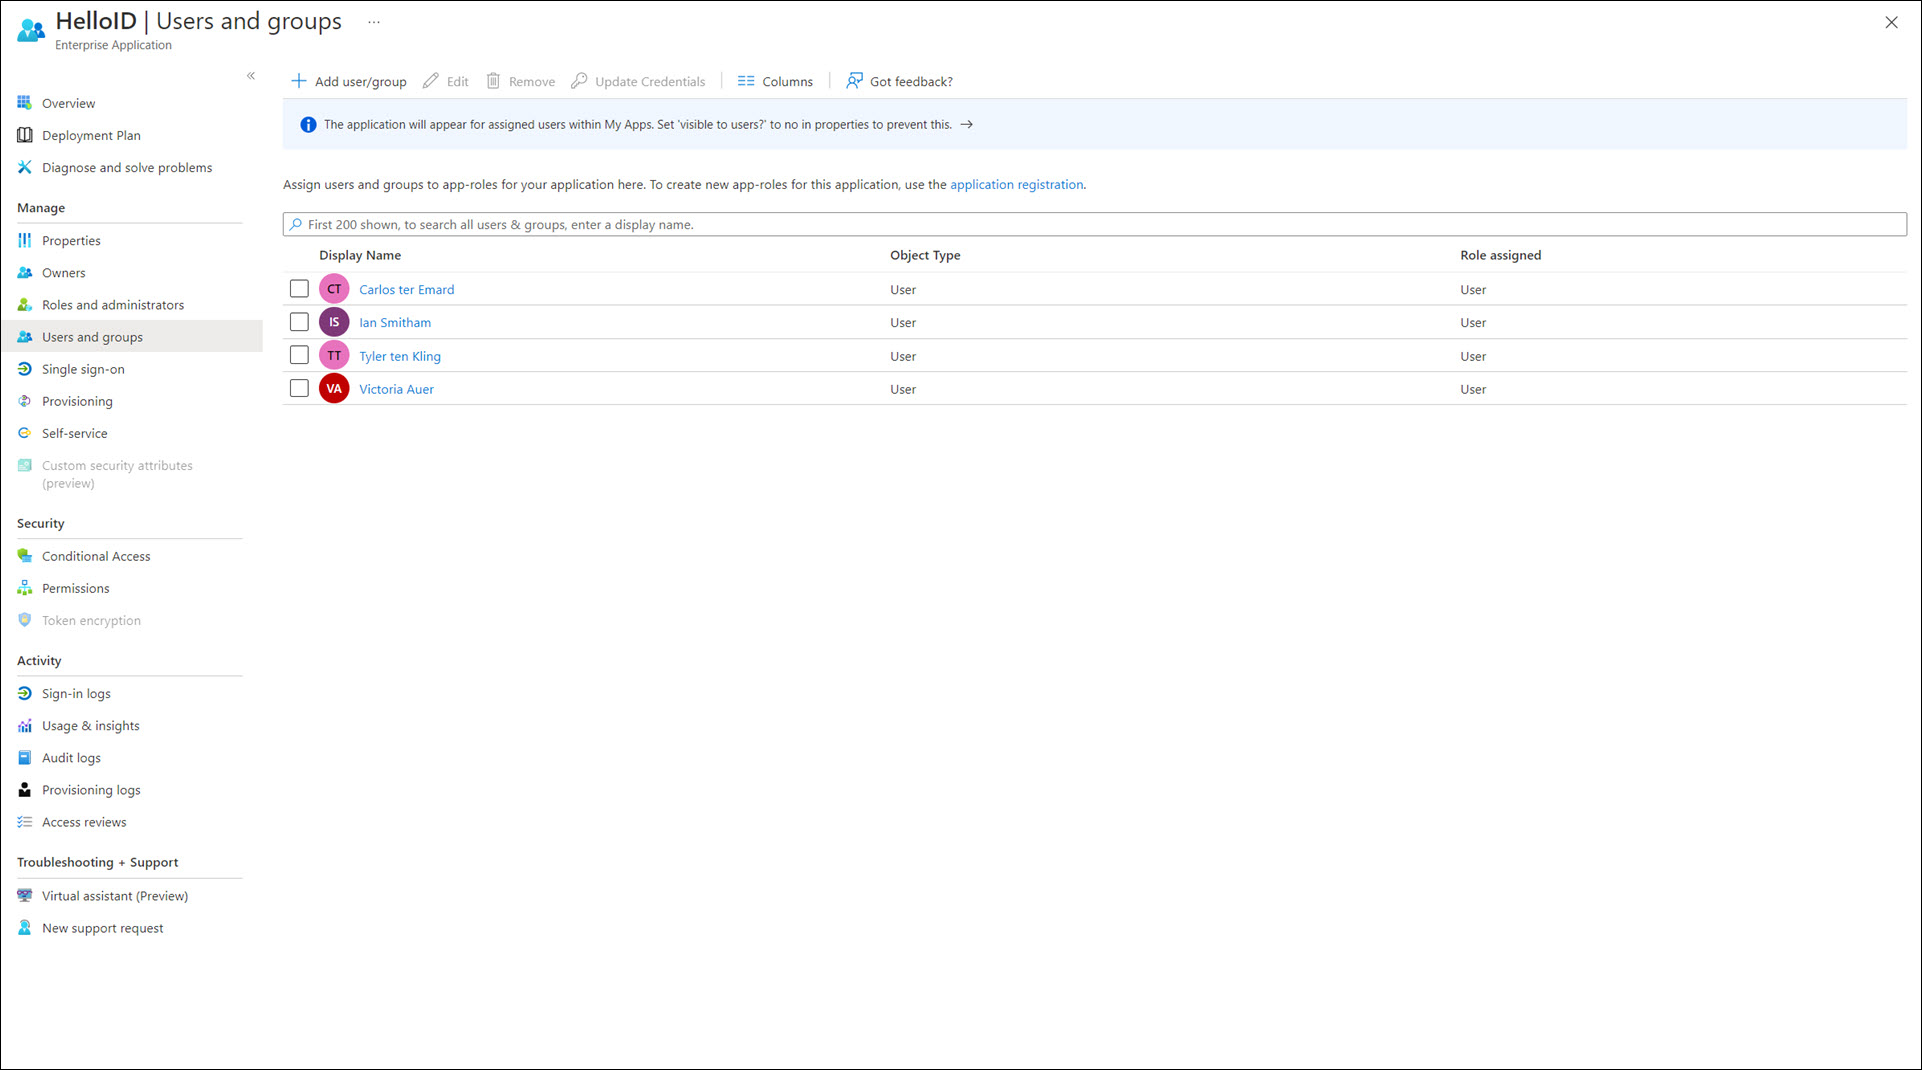
Task: Open the ellipsis menu beside the title
Action: [374, 22]
